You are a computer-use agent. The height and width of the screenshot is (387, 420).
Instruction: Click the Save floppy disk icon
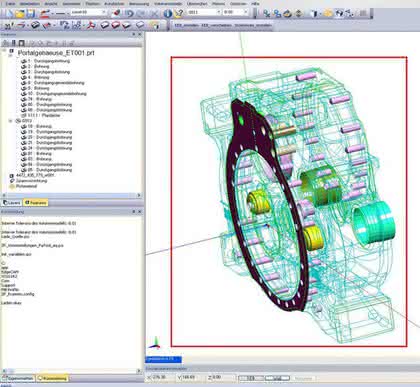click(31, 14)
